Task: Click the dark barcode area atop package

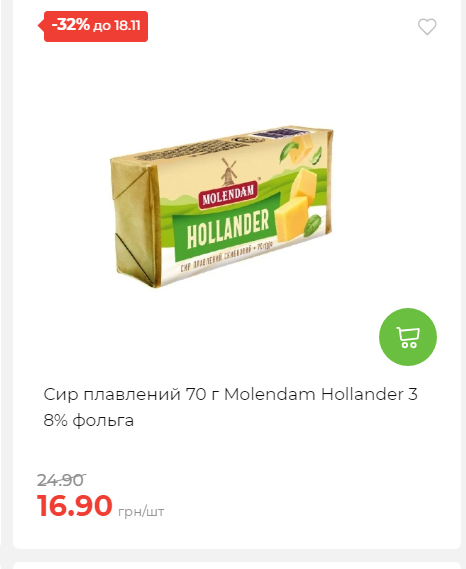Action: (277, 134)
